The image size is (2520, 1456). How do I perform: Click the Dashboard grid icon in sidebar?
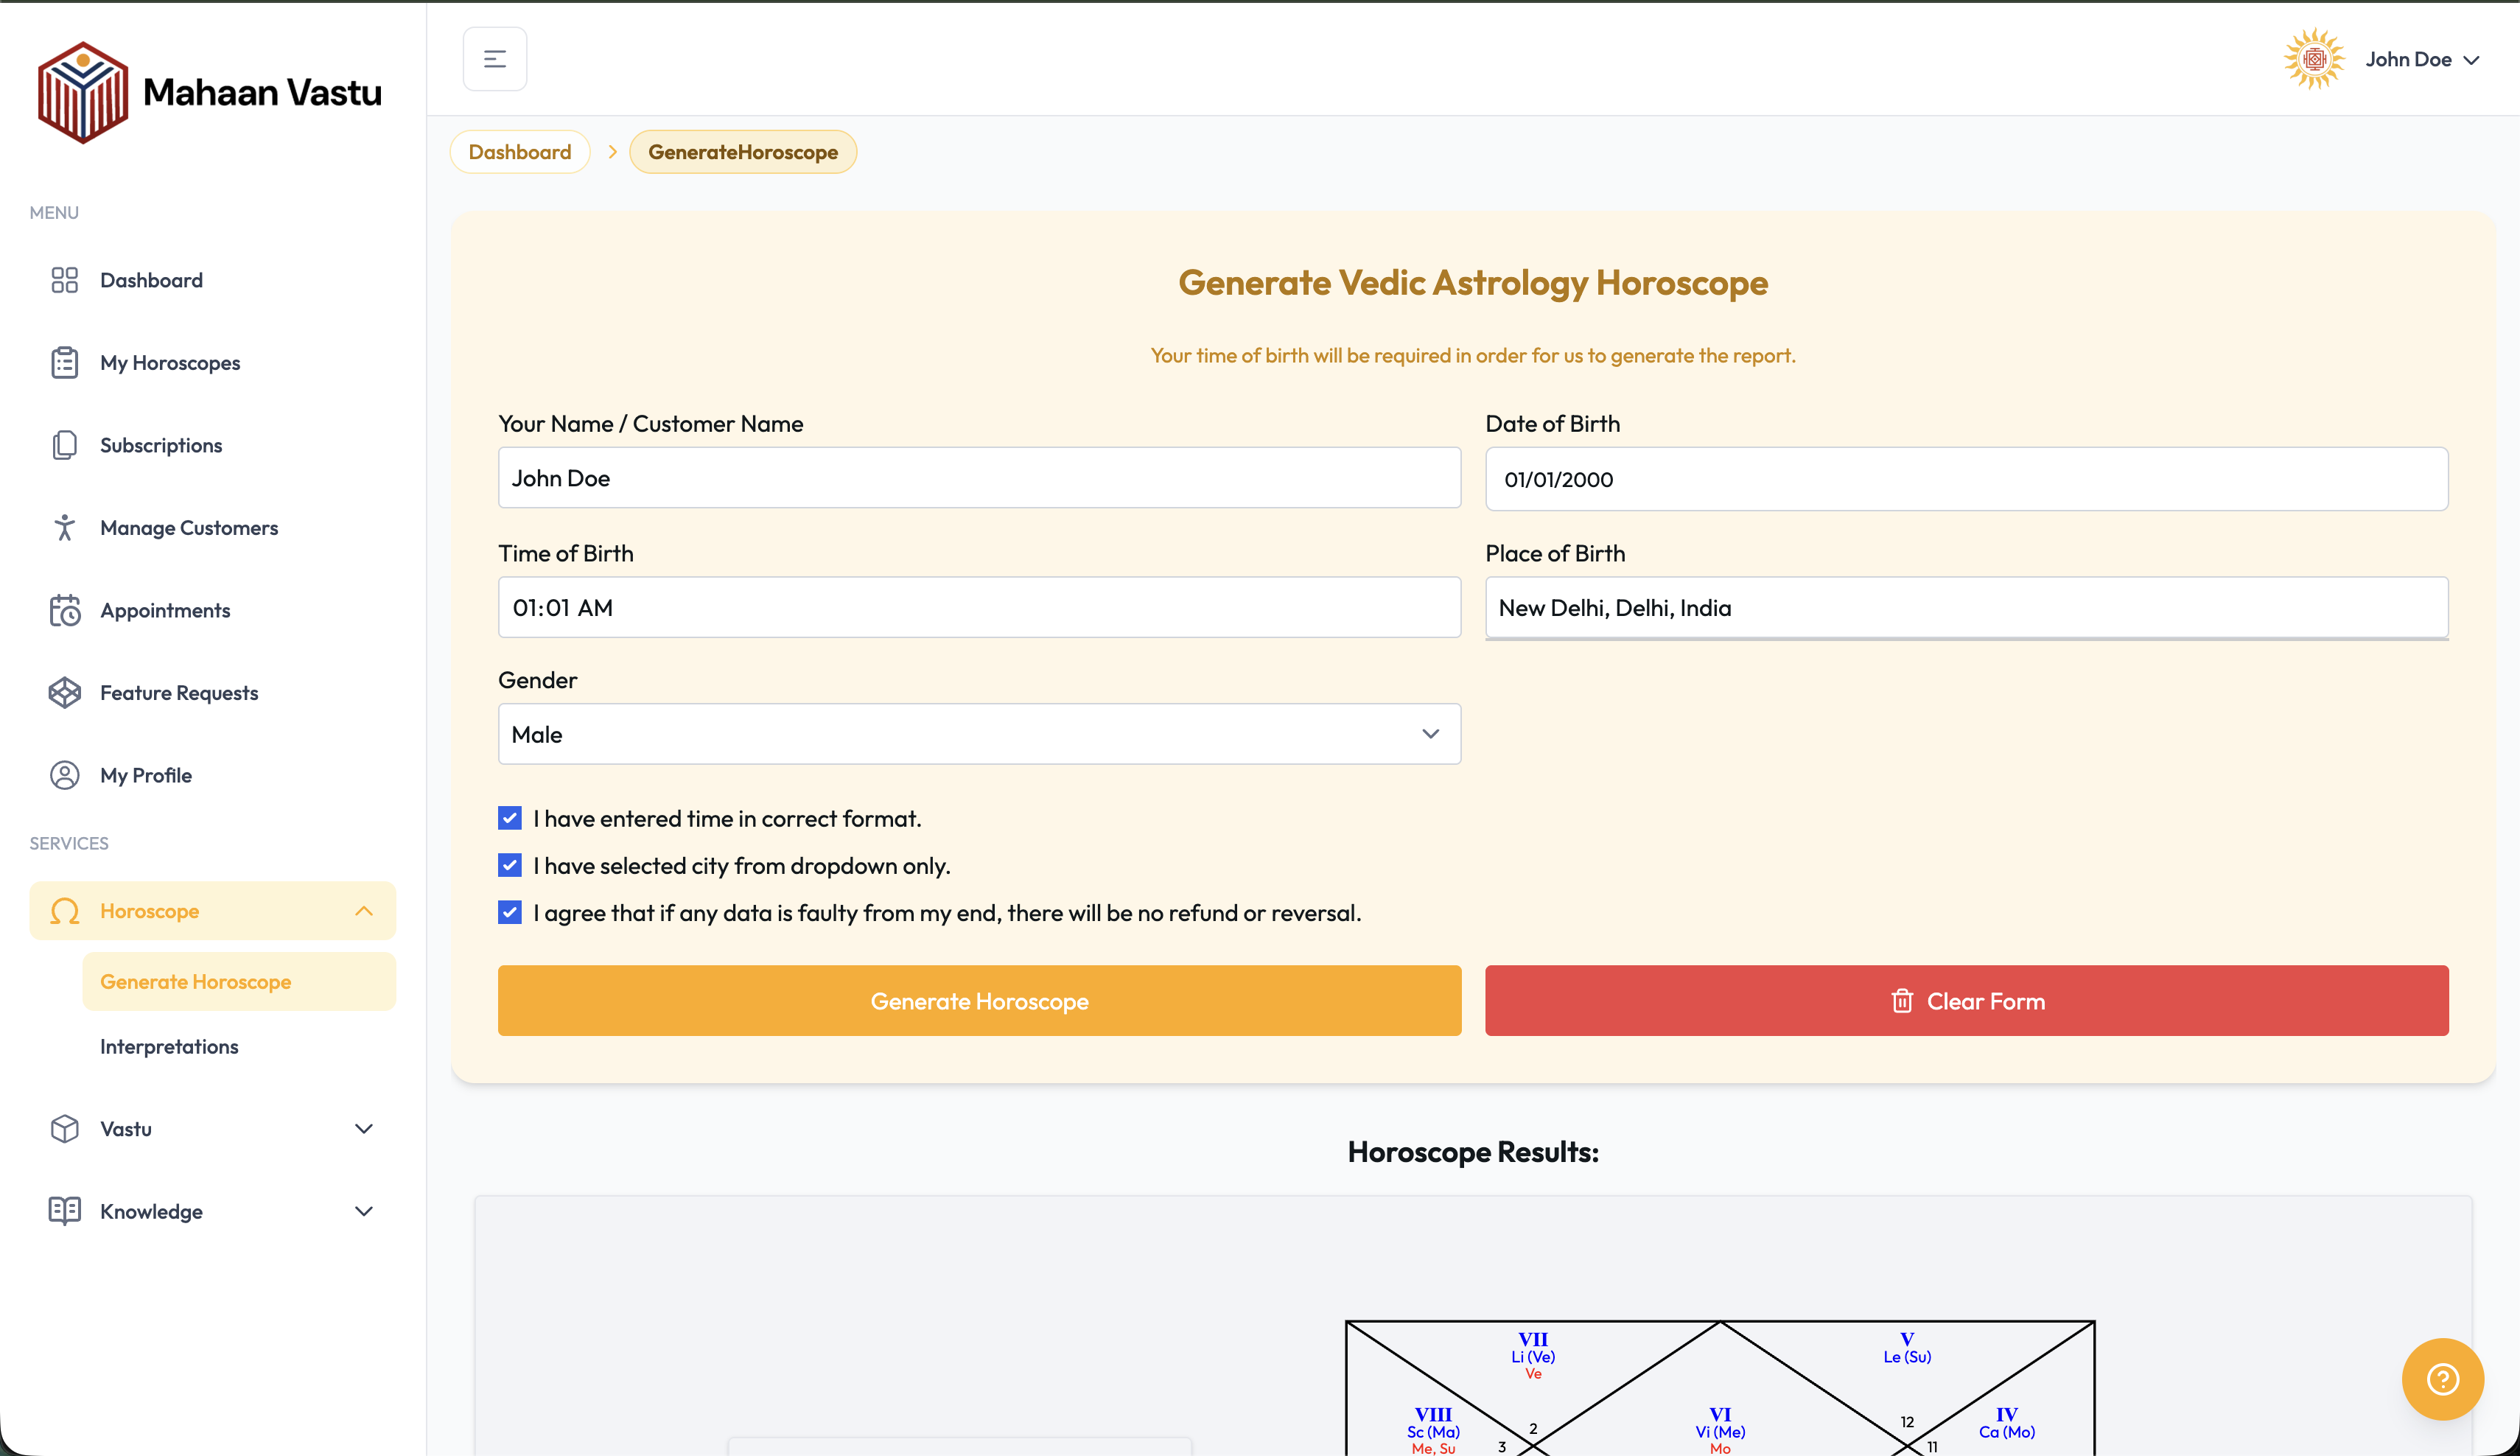[65, 280]
